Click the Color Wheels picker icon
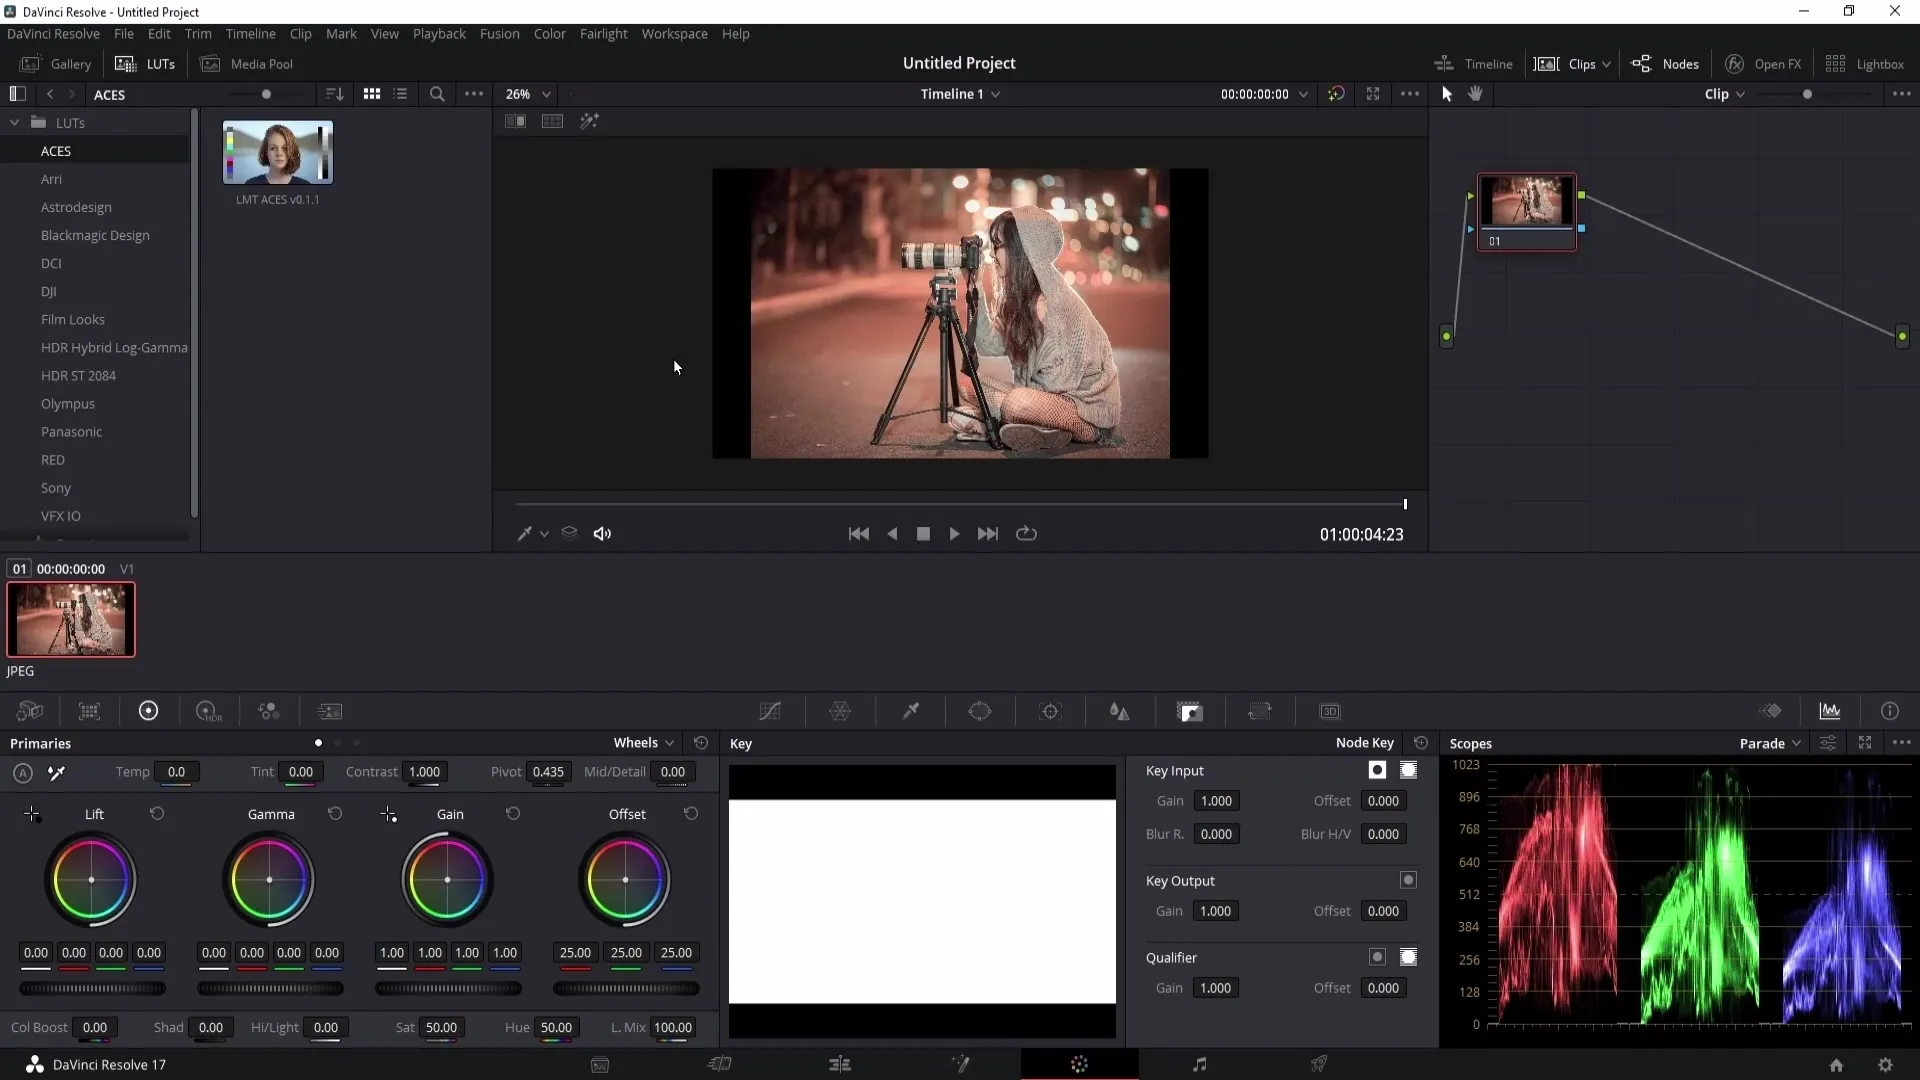1920x1080 pixels. click(55, 773)
